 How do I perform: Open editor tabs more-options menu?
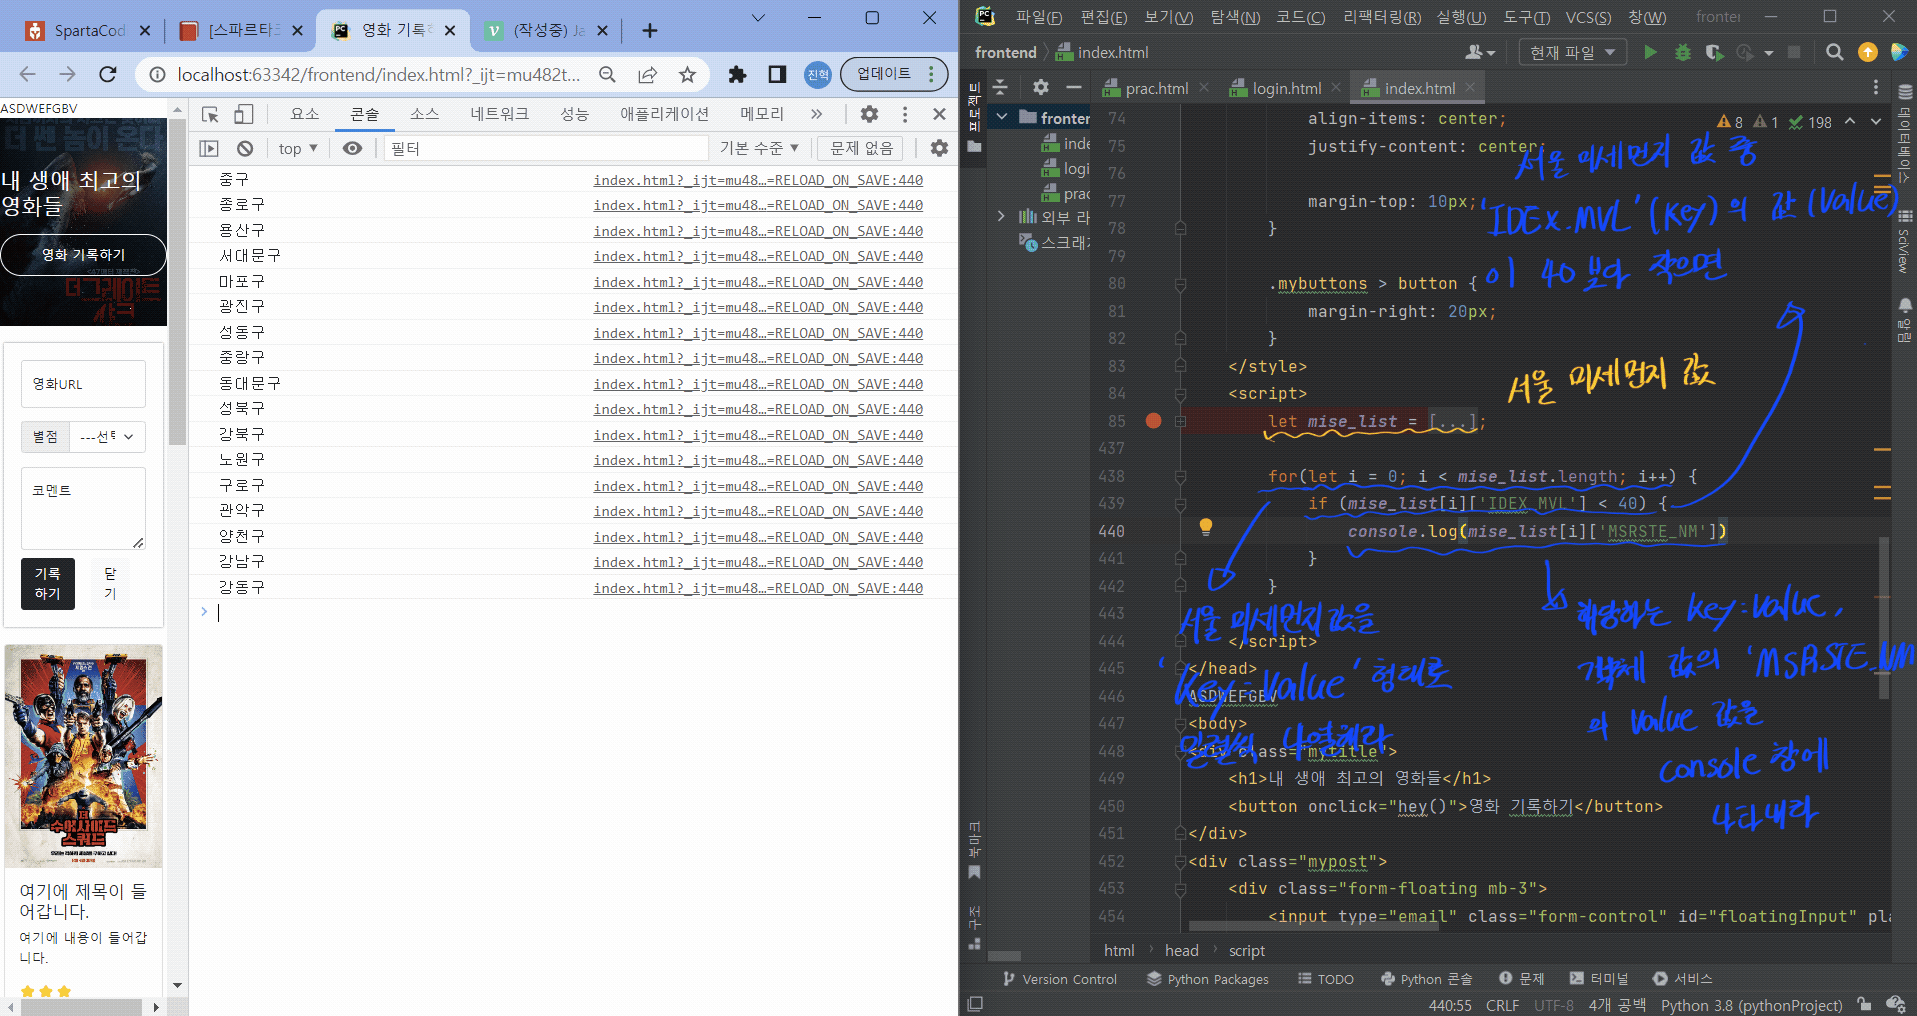[x=1875, y=88]
